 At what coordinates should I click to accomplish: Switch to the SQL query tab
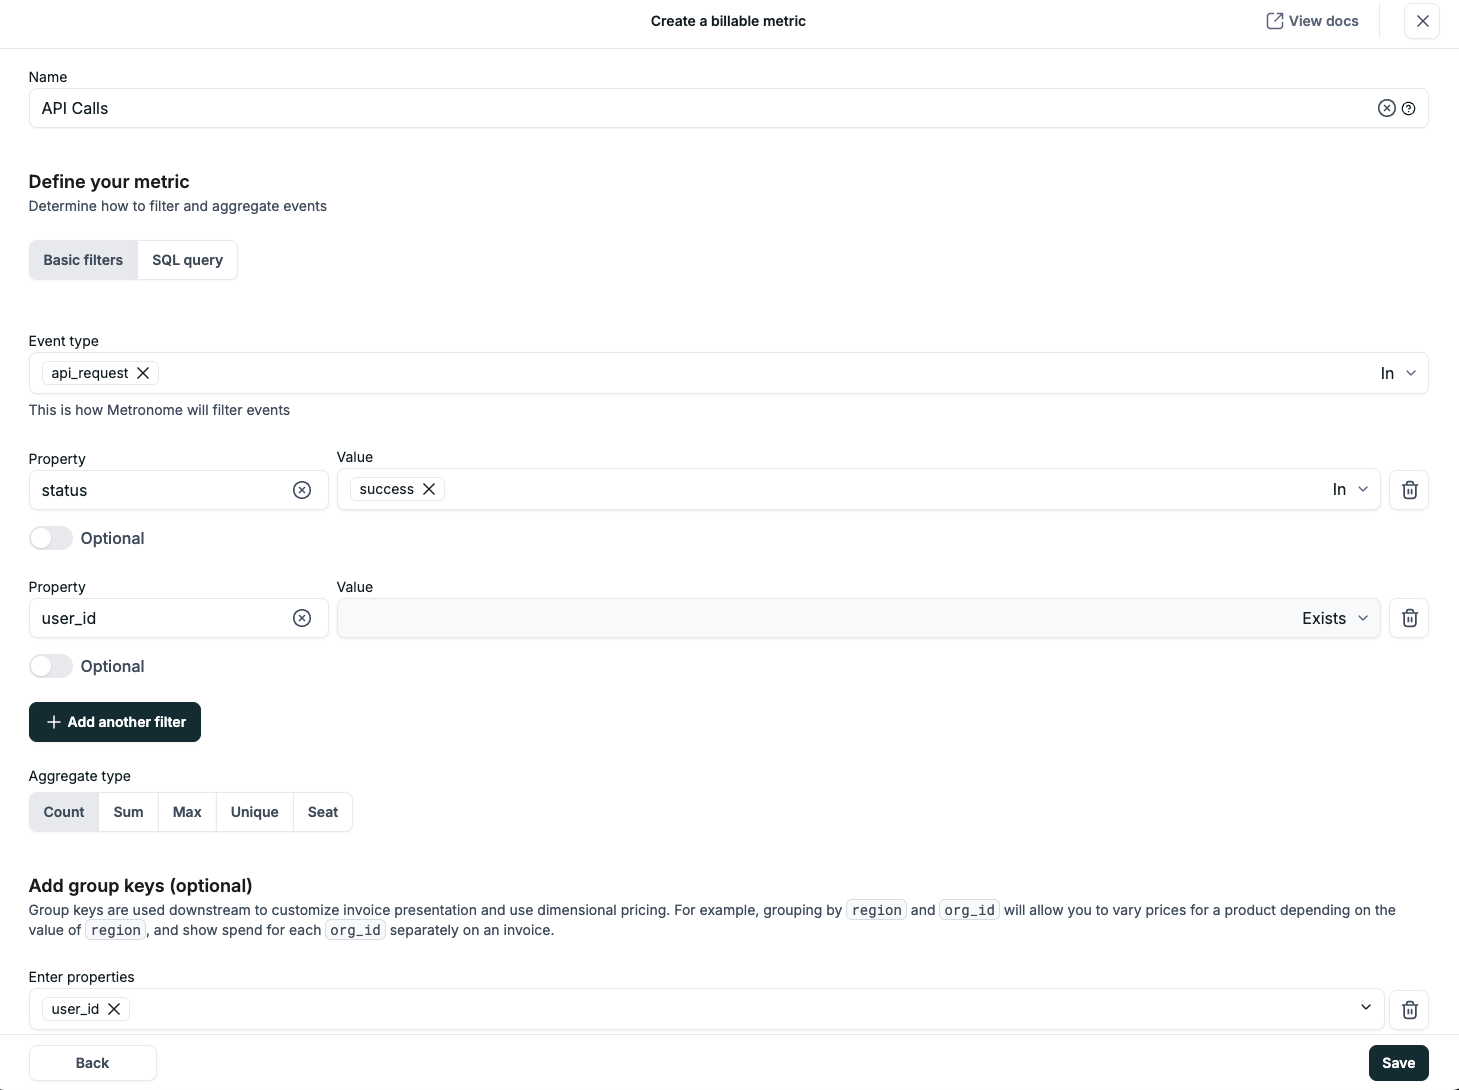(187, 260)
